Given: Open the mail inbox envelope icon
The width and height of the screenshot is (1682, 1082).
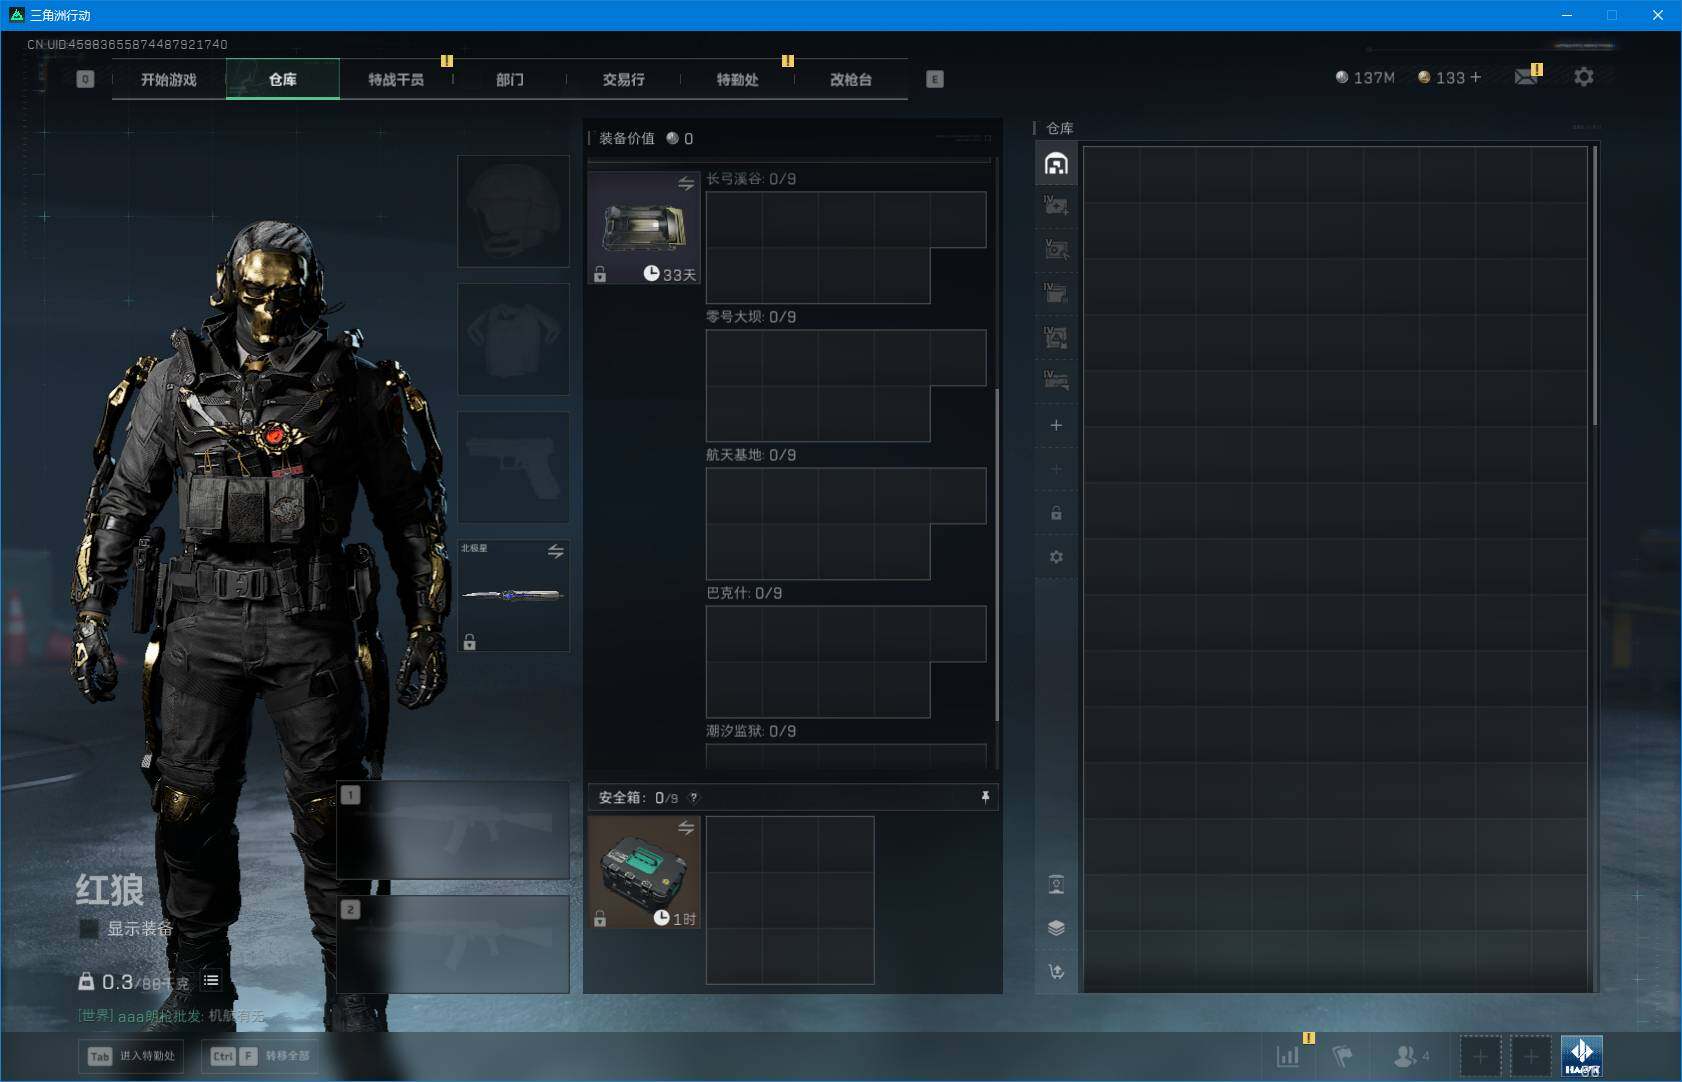Looking at the screenshot, I should coord(1525,77).
